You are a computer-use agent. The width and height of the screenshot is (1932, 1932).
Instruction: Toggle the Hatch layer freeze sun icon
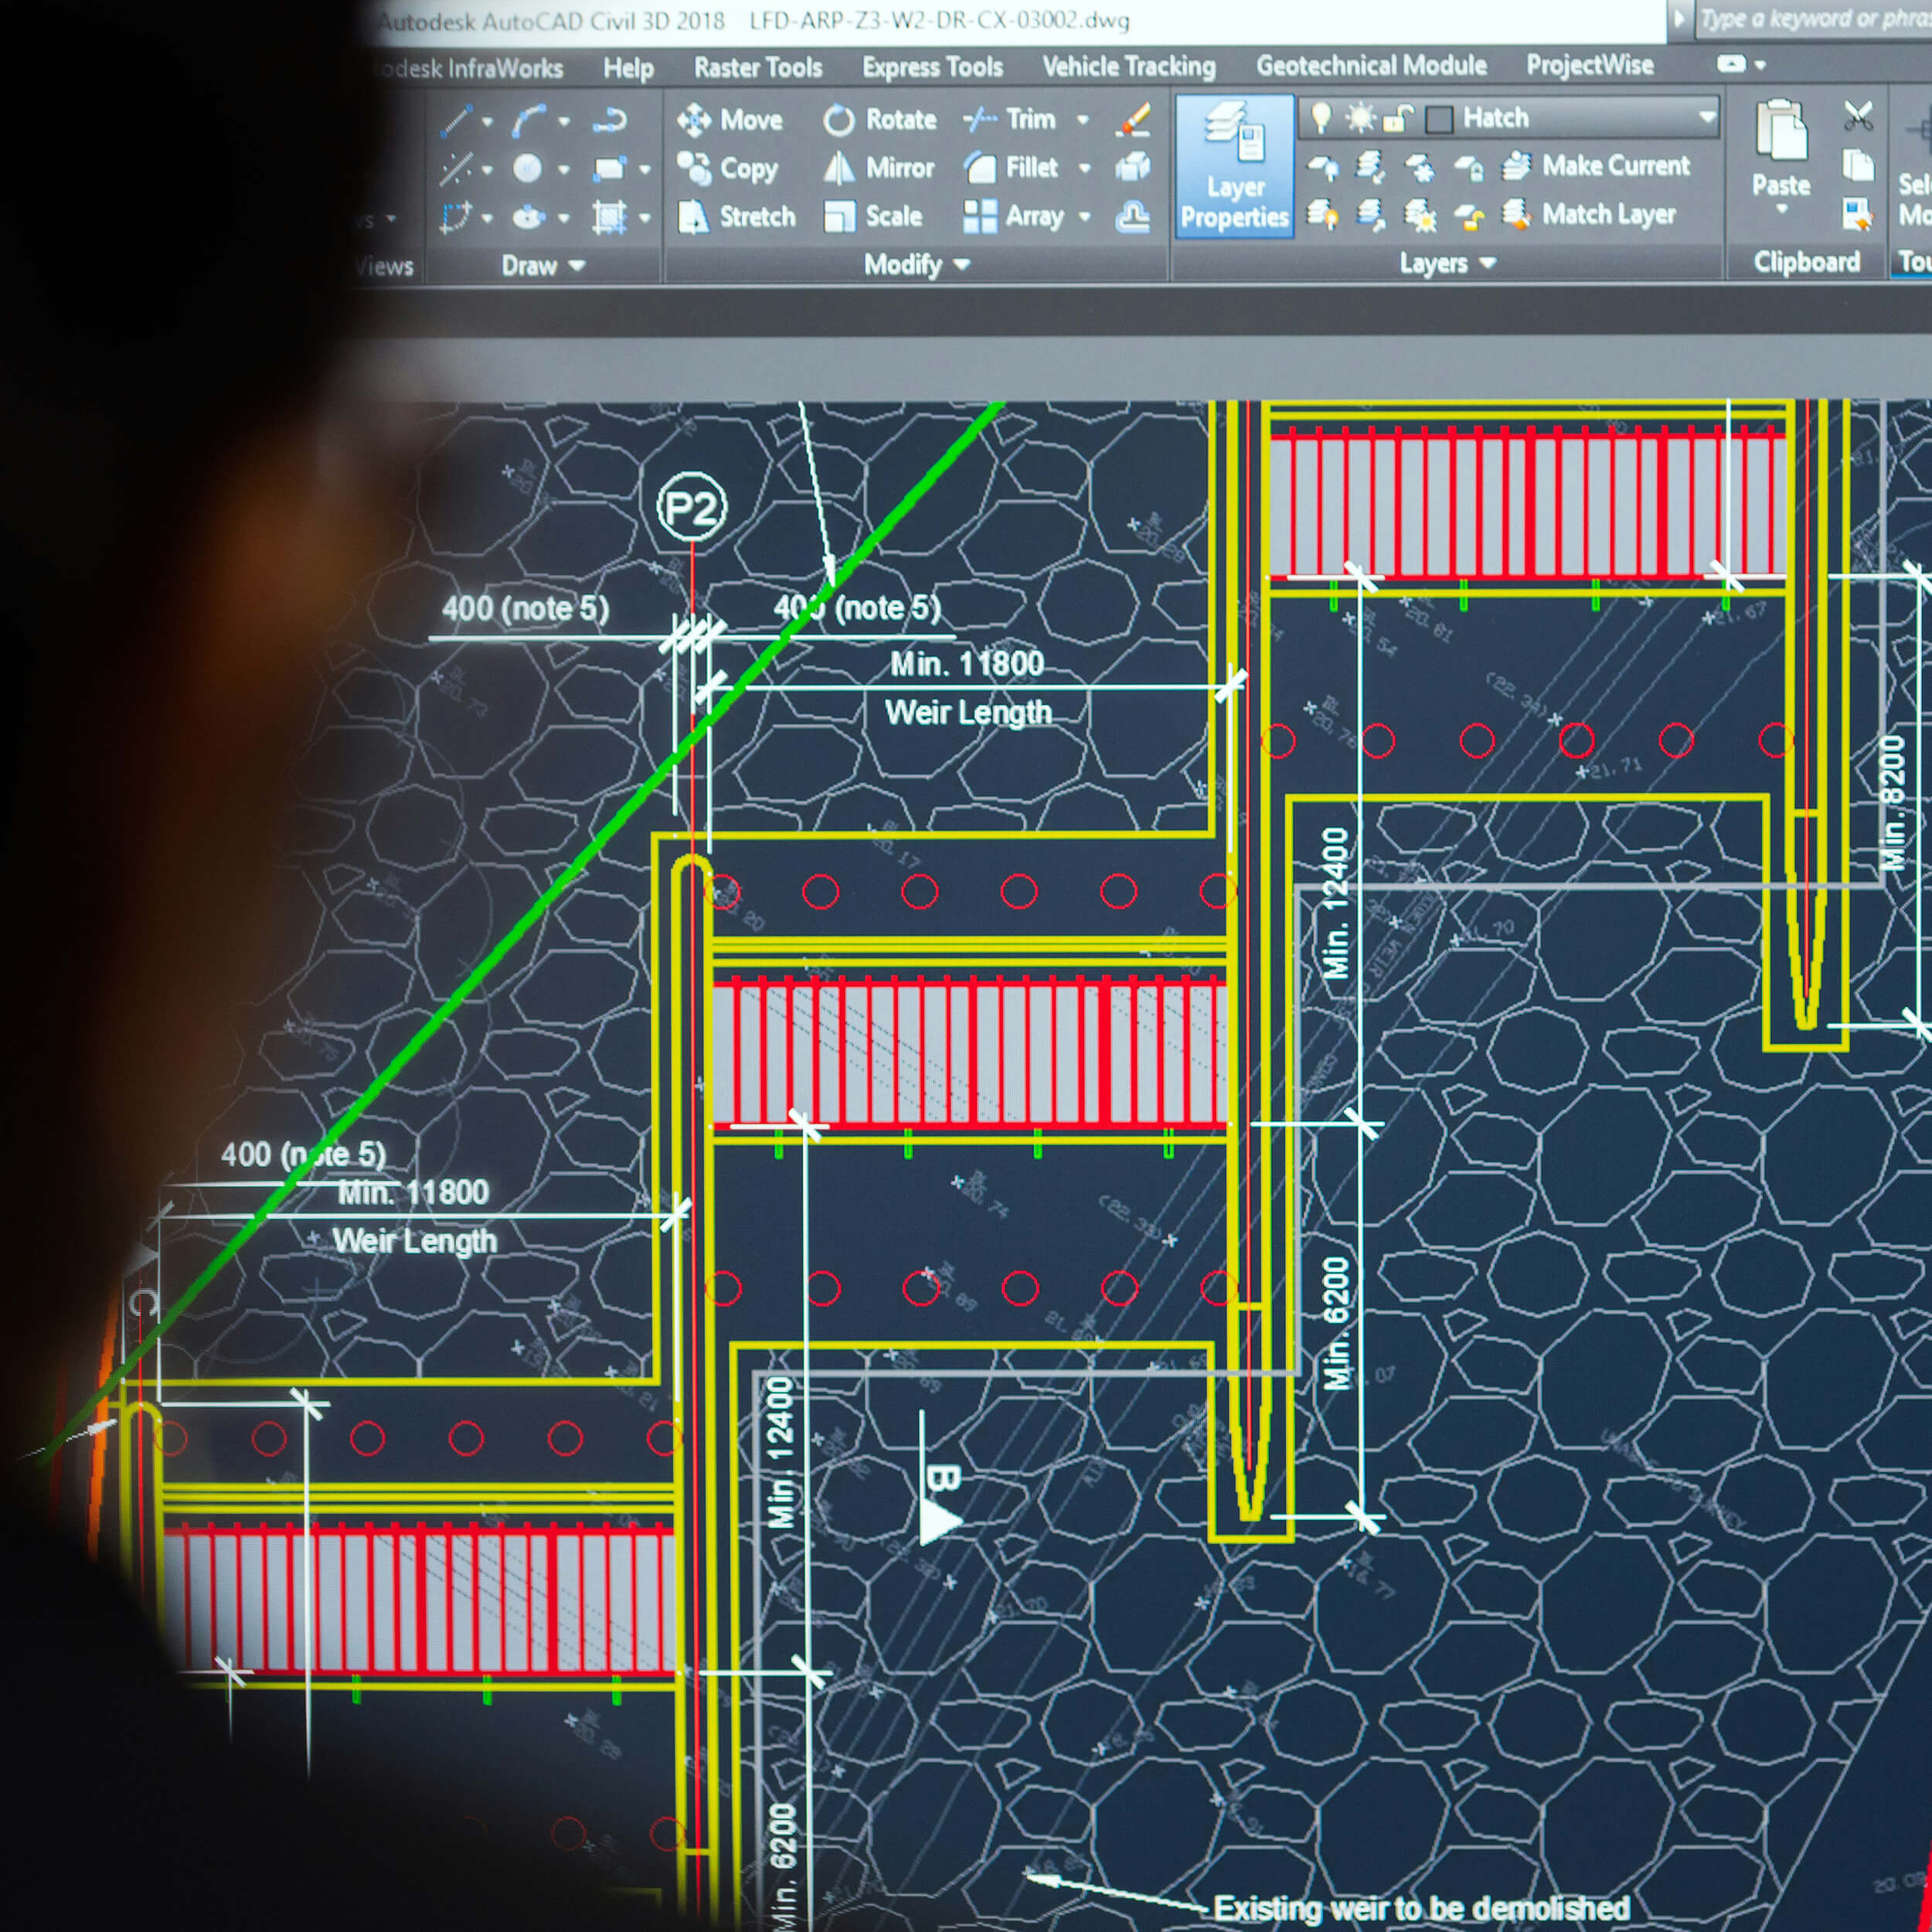(1360, 118)
